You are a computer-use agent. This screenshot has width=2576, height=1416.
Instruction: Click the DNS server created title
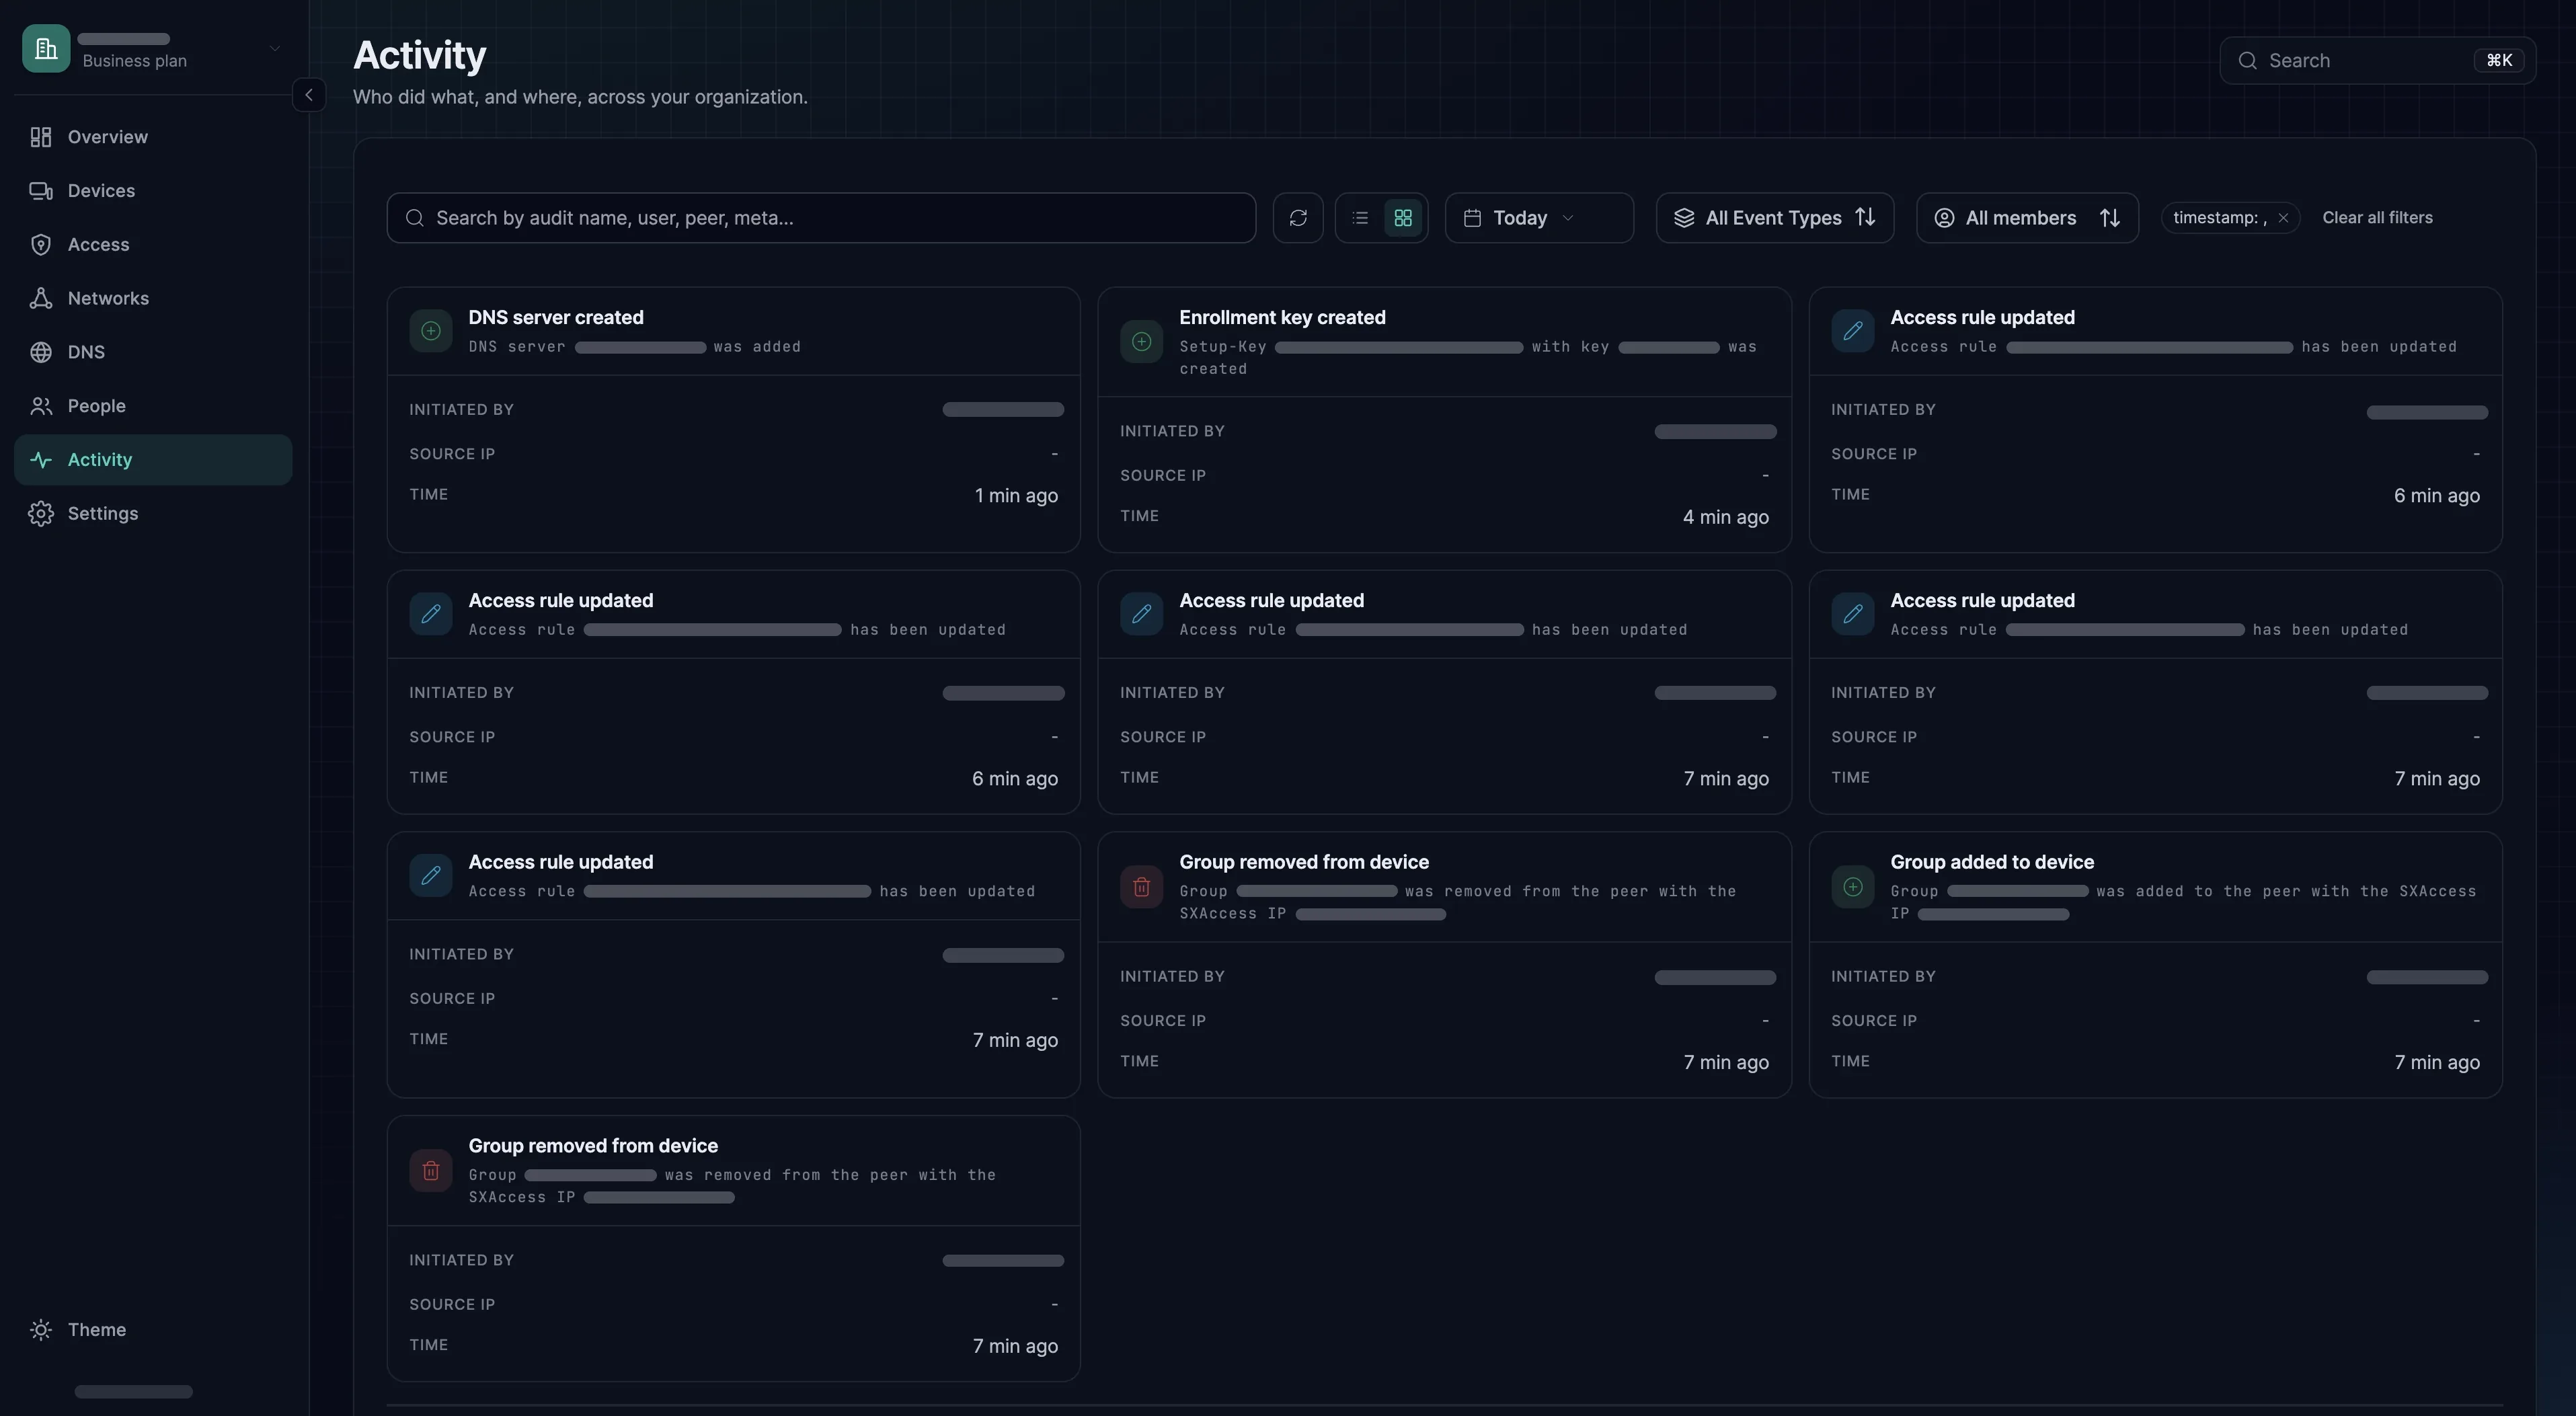point(556,318)
